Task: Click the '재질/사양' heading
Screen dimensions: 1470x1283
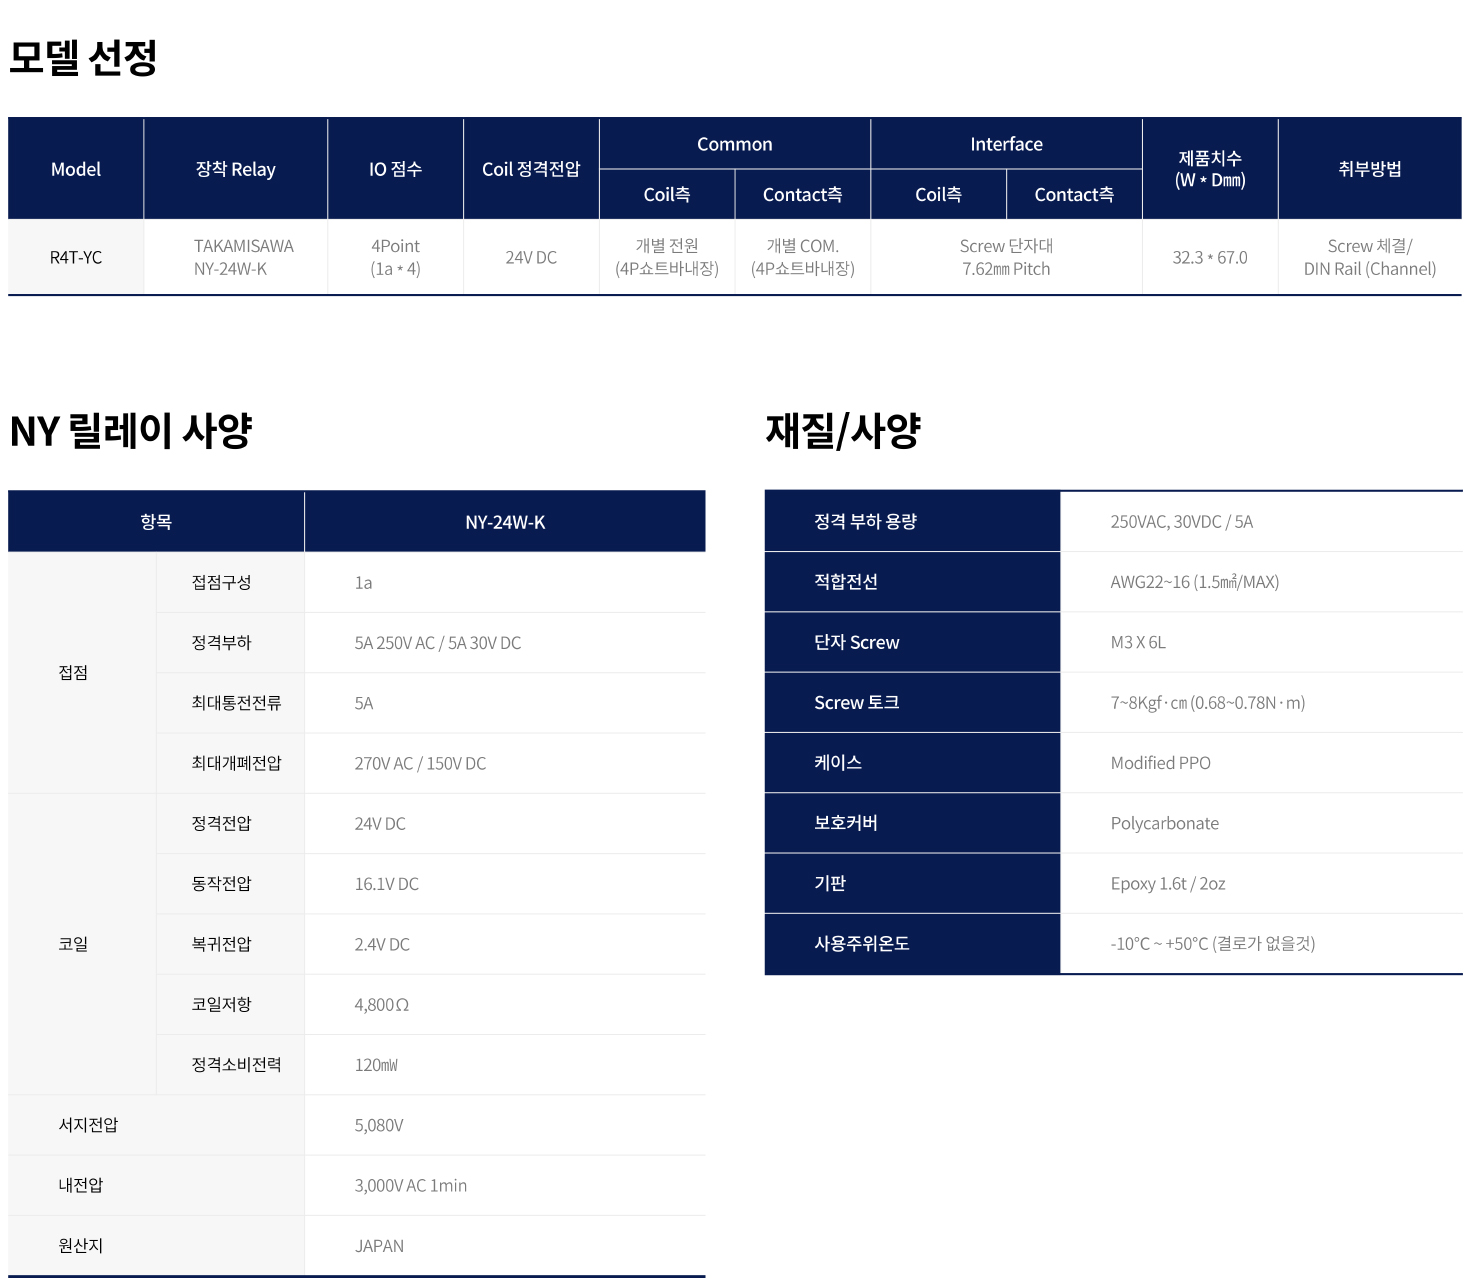Action: (x=843, y=431)
